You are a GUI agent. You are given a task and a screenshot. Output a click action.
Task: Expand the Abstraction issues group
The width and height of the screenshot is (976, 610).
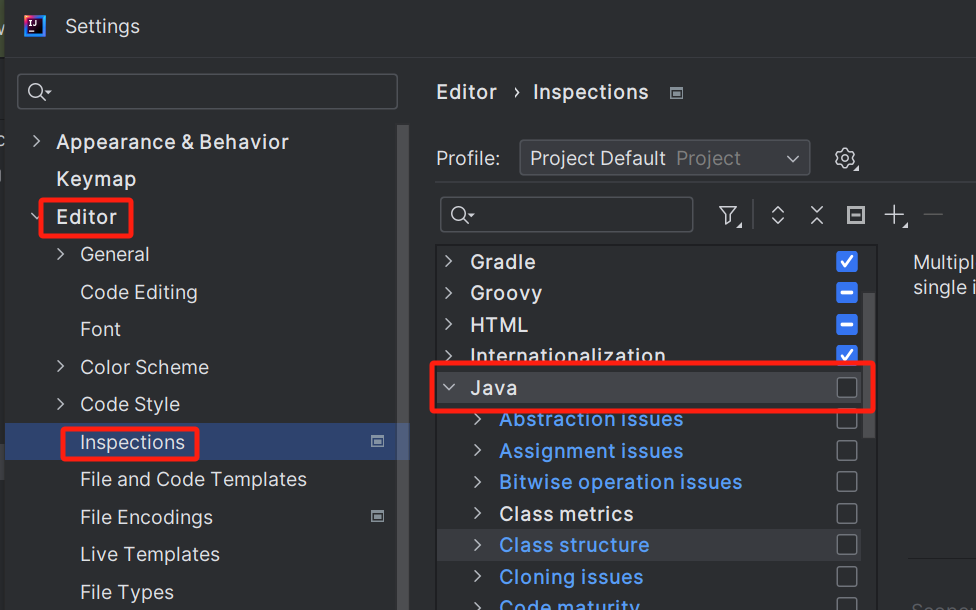pyautogui.click(x=478, y=420)
